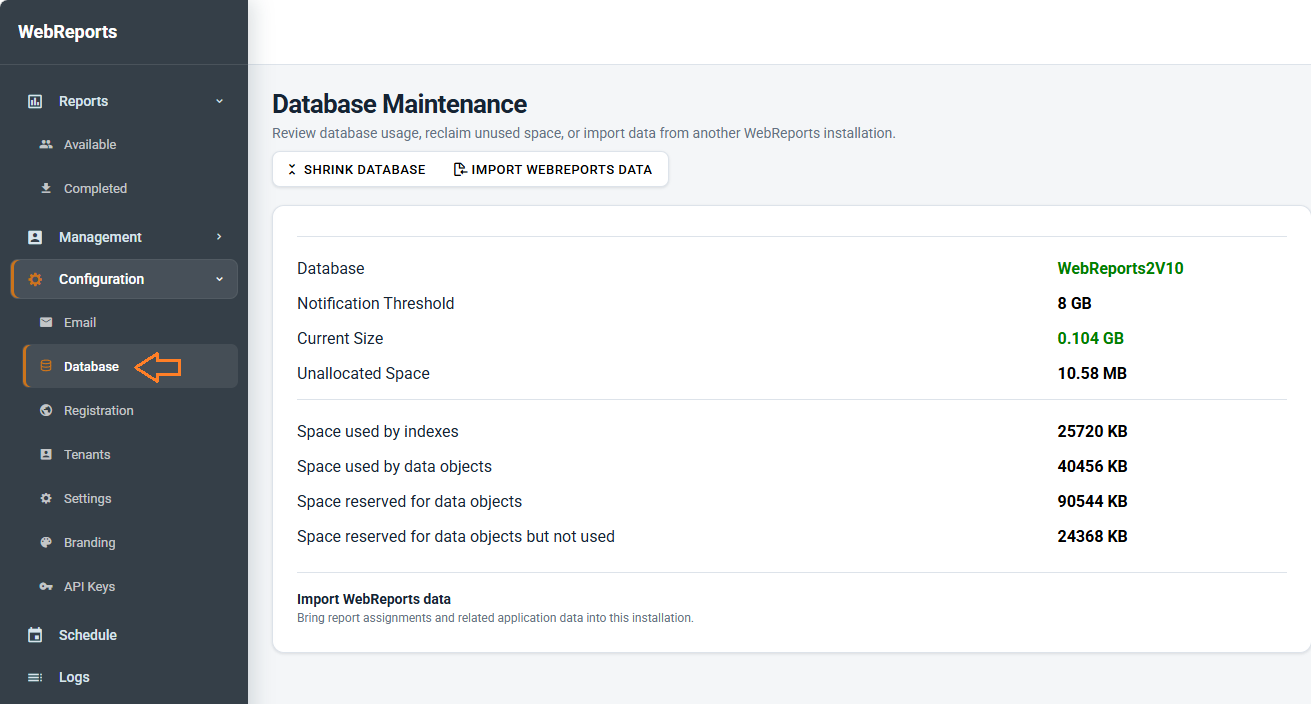The width and height of the screenshot is (1311, 704).
Task: Click the Database Maintenance heading
Action: (x=399, y=104)
